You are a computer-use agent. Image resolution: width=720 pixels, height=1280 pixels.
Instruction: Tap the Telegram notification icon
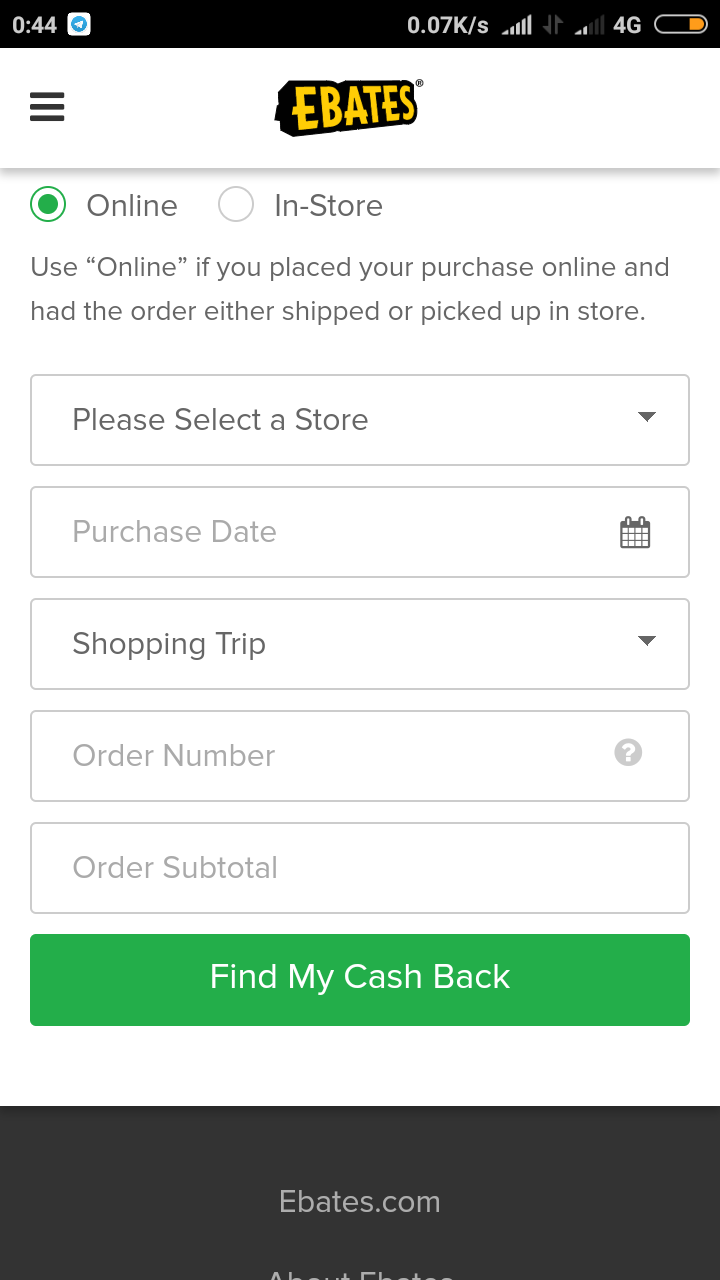point(79,25)
